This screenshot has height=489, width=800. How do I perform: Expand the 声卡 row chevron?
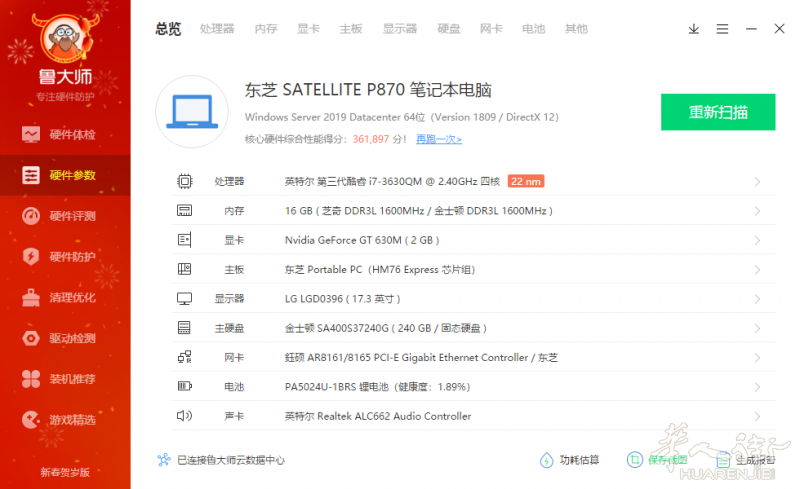[x=757, y=417]
